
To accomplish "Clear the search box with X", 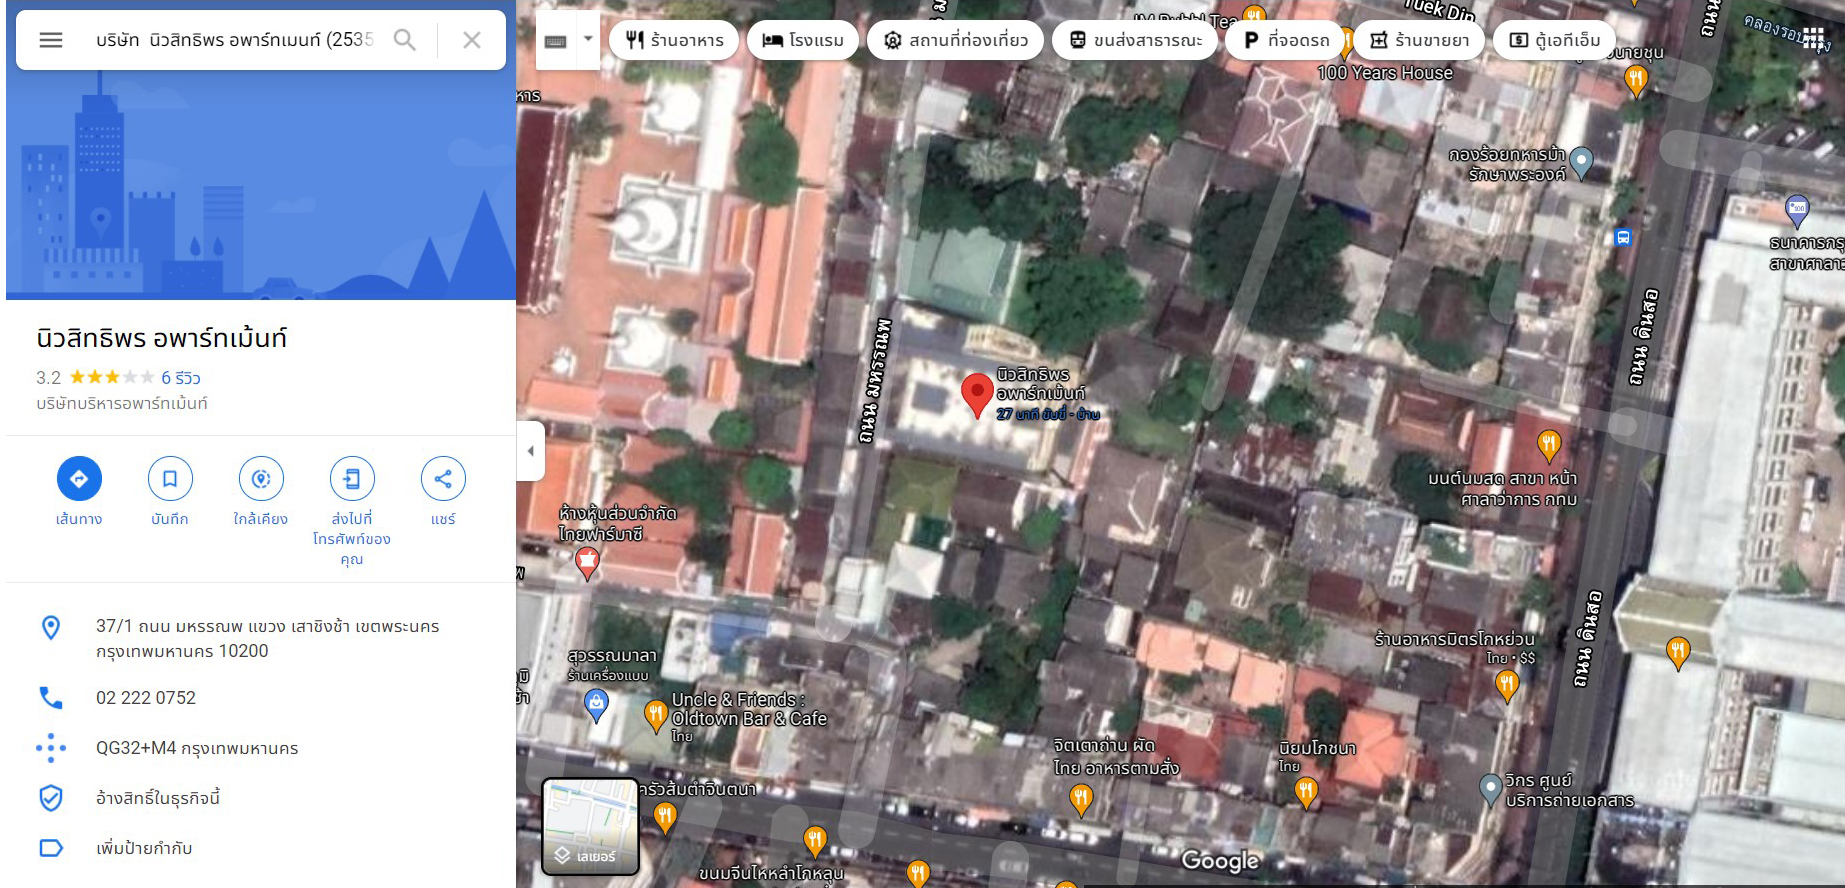I will tap(472, 40).
